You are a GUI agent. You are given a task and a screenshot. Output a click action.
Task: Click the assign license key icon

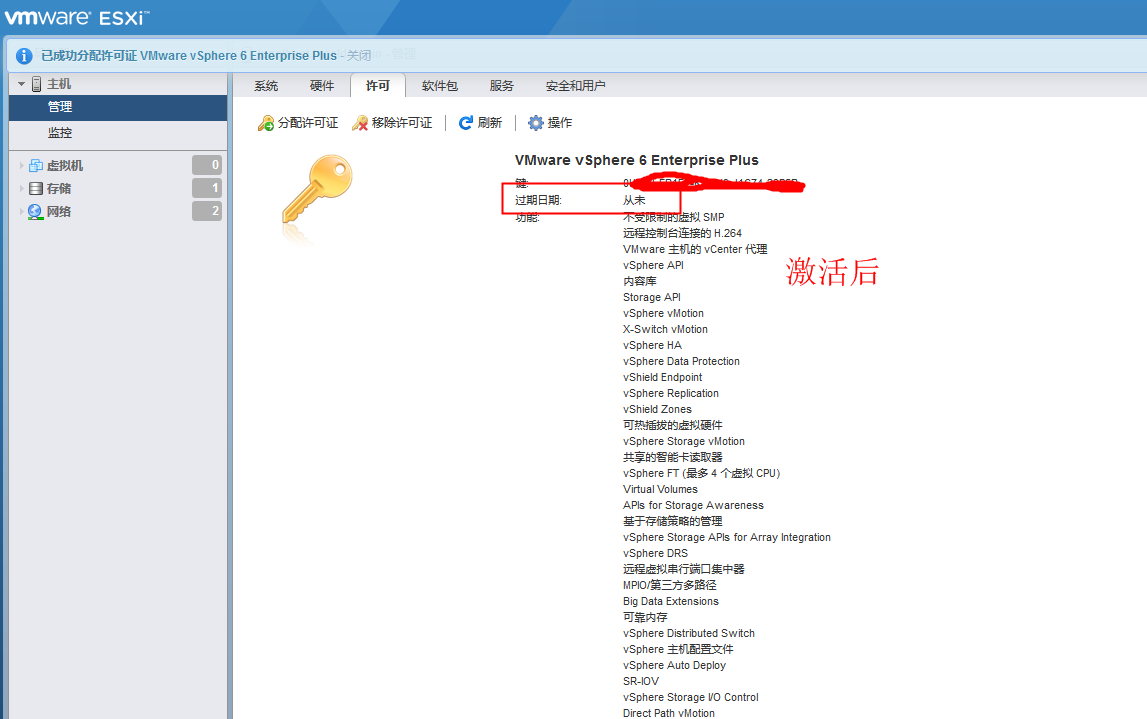pos(266,123)
